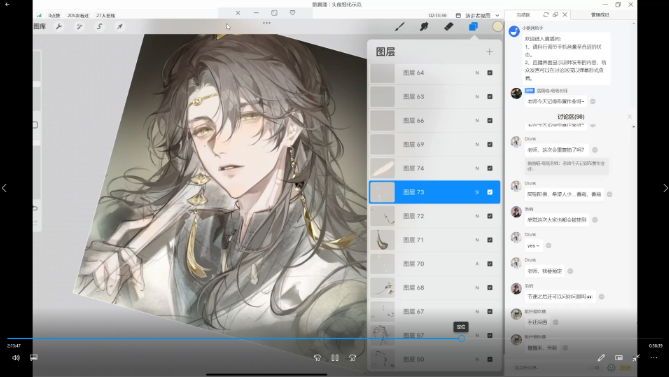Switch to the right-hand tab of chat panel

click(600, 15)
